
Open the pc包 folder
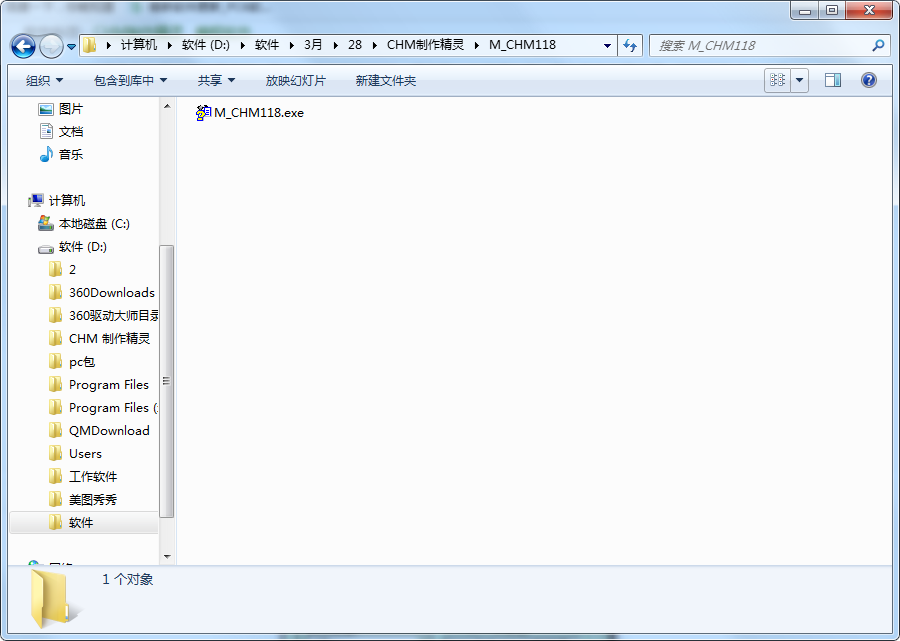pos(82,362)
